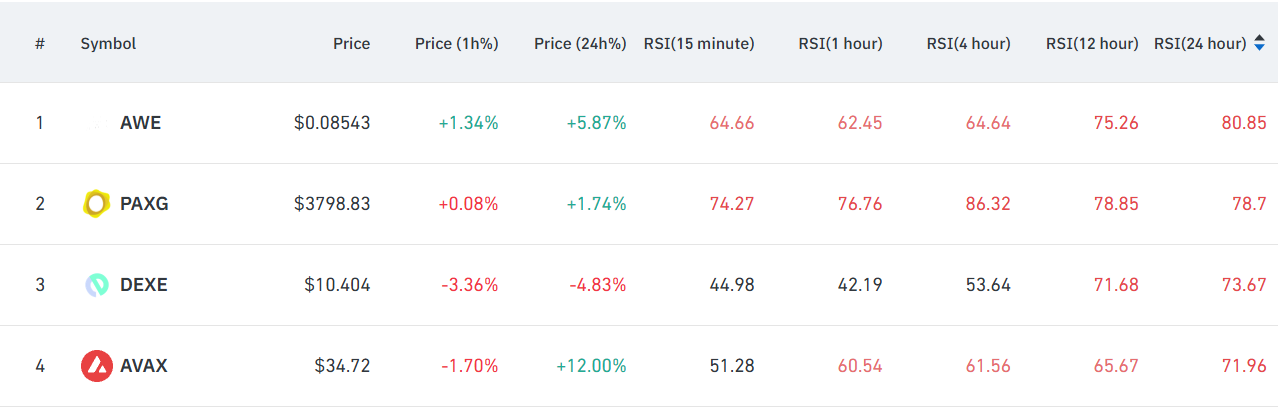The width and height of the screenshot is (1278, 412).
Task: Click the # rank column header
Action: coord(40,44)
